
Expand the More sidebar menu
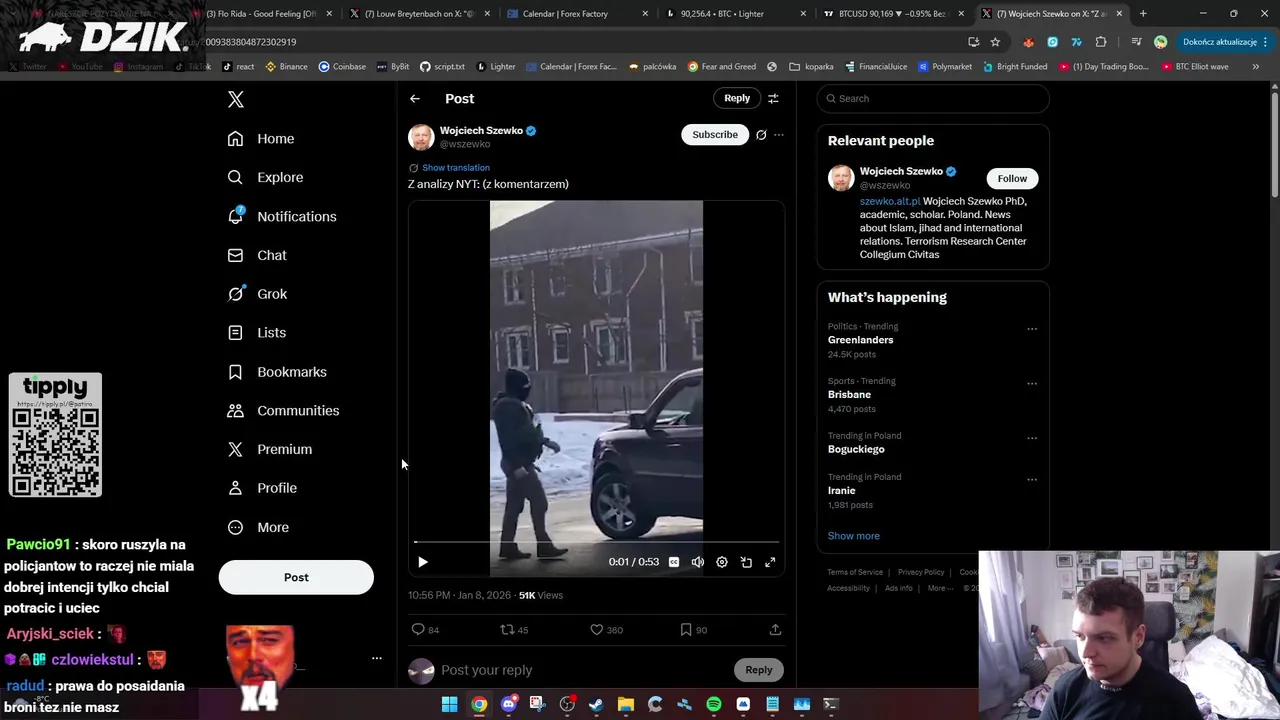pos(258,527)
